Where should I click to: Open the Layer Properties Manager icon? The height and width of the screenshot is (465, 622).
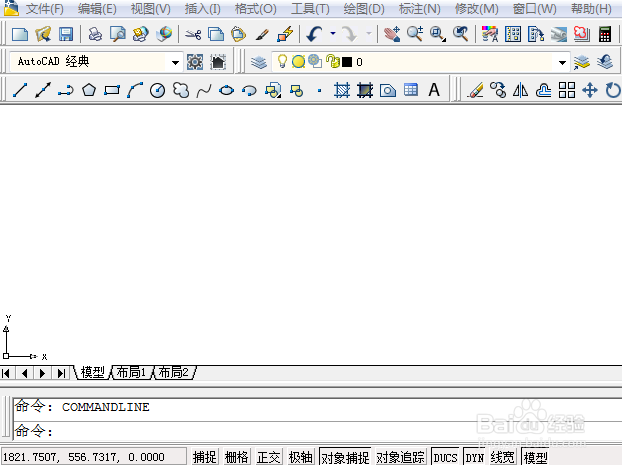(259, 62)
